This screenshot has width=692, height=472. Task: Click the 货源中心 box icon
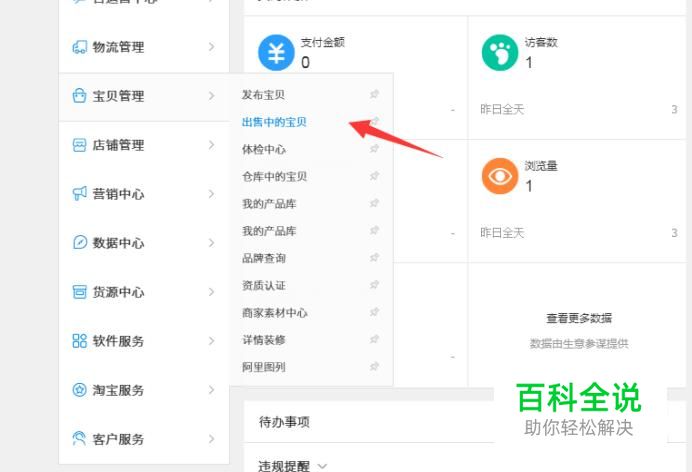[79, 292]
